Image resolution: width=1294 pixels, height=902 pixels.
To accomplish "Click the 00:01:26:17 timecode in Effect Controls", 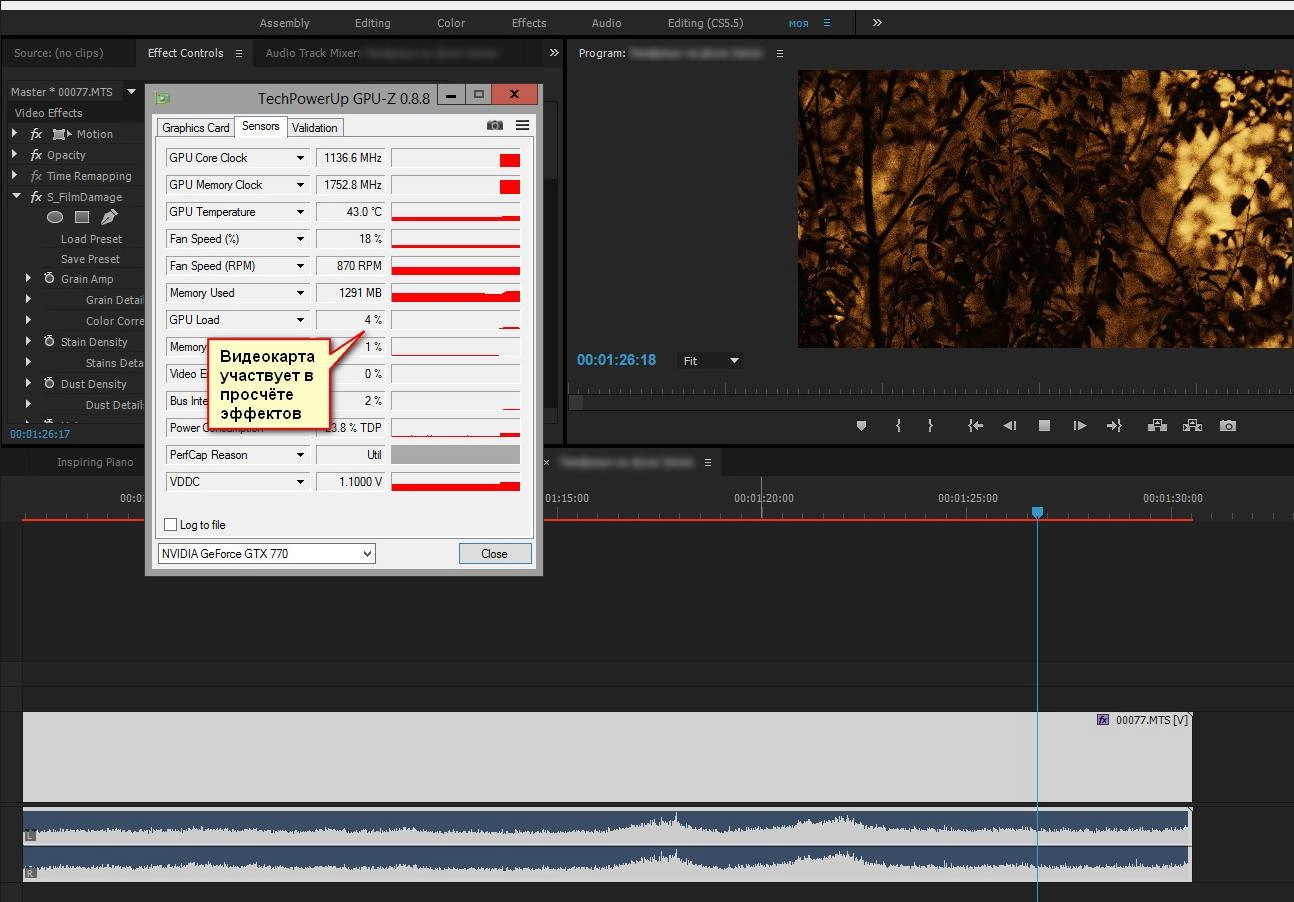I will point(40,434).
